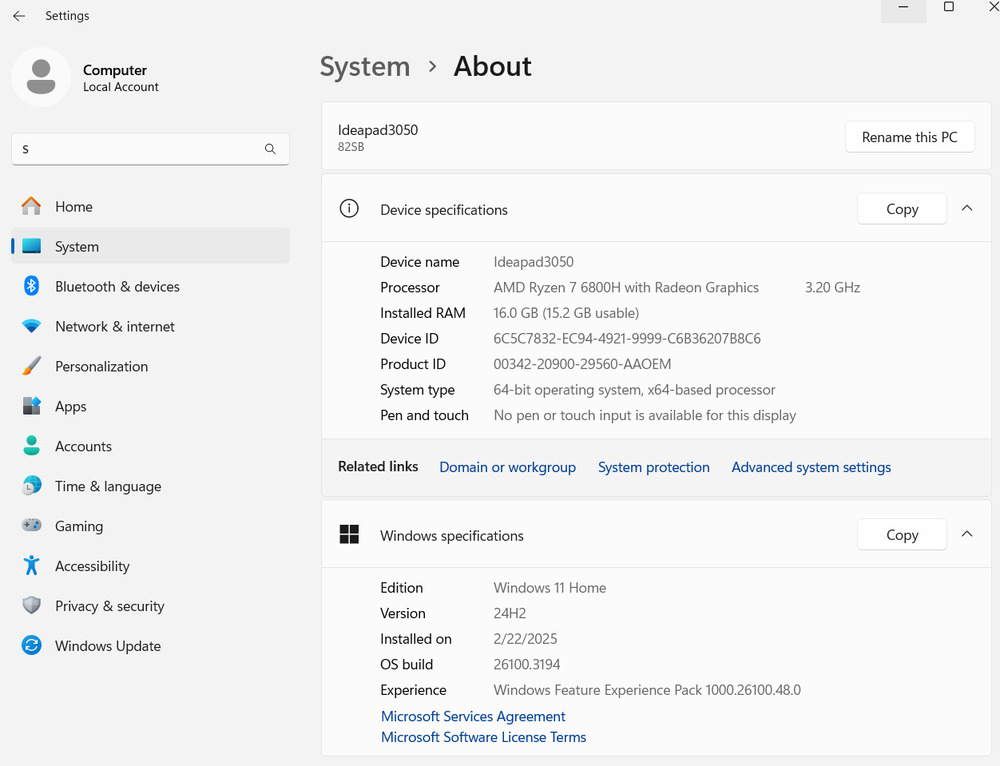
Task: Open Personalization settings
Action: [x=151, y=366]
